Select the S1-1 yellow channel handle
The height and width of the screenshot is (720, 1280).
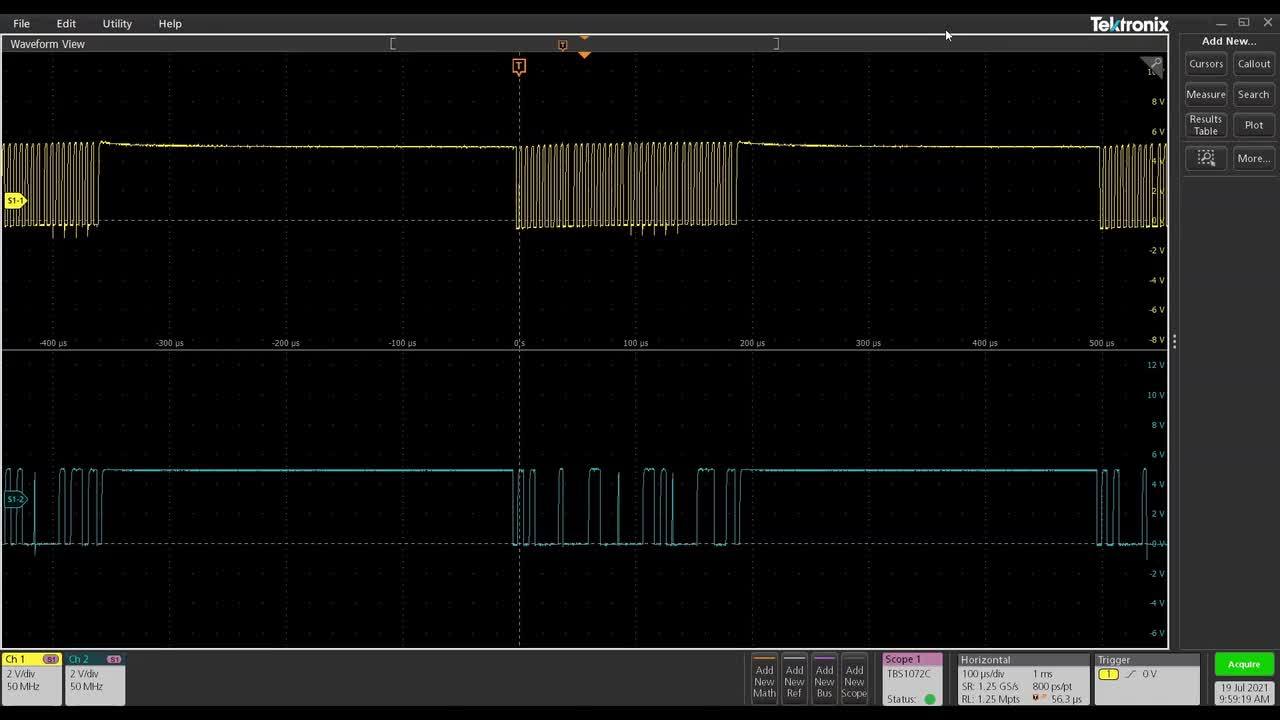pos(14,201)
